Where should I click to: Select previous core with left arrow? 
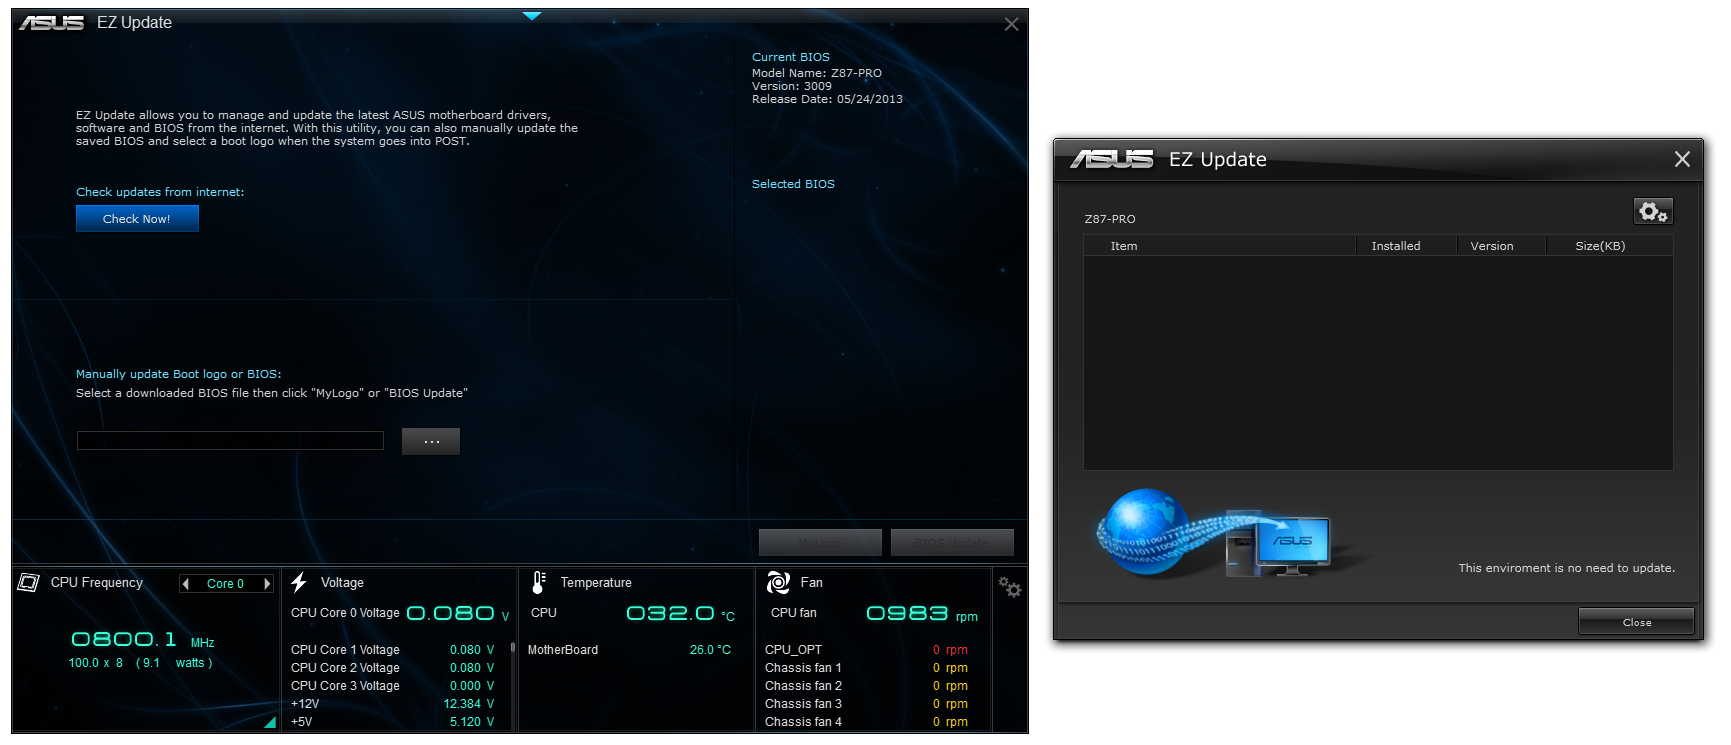(185, 584)
